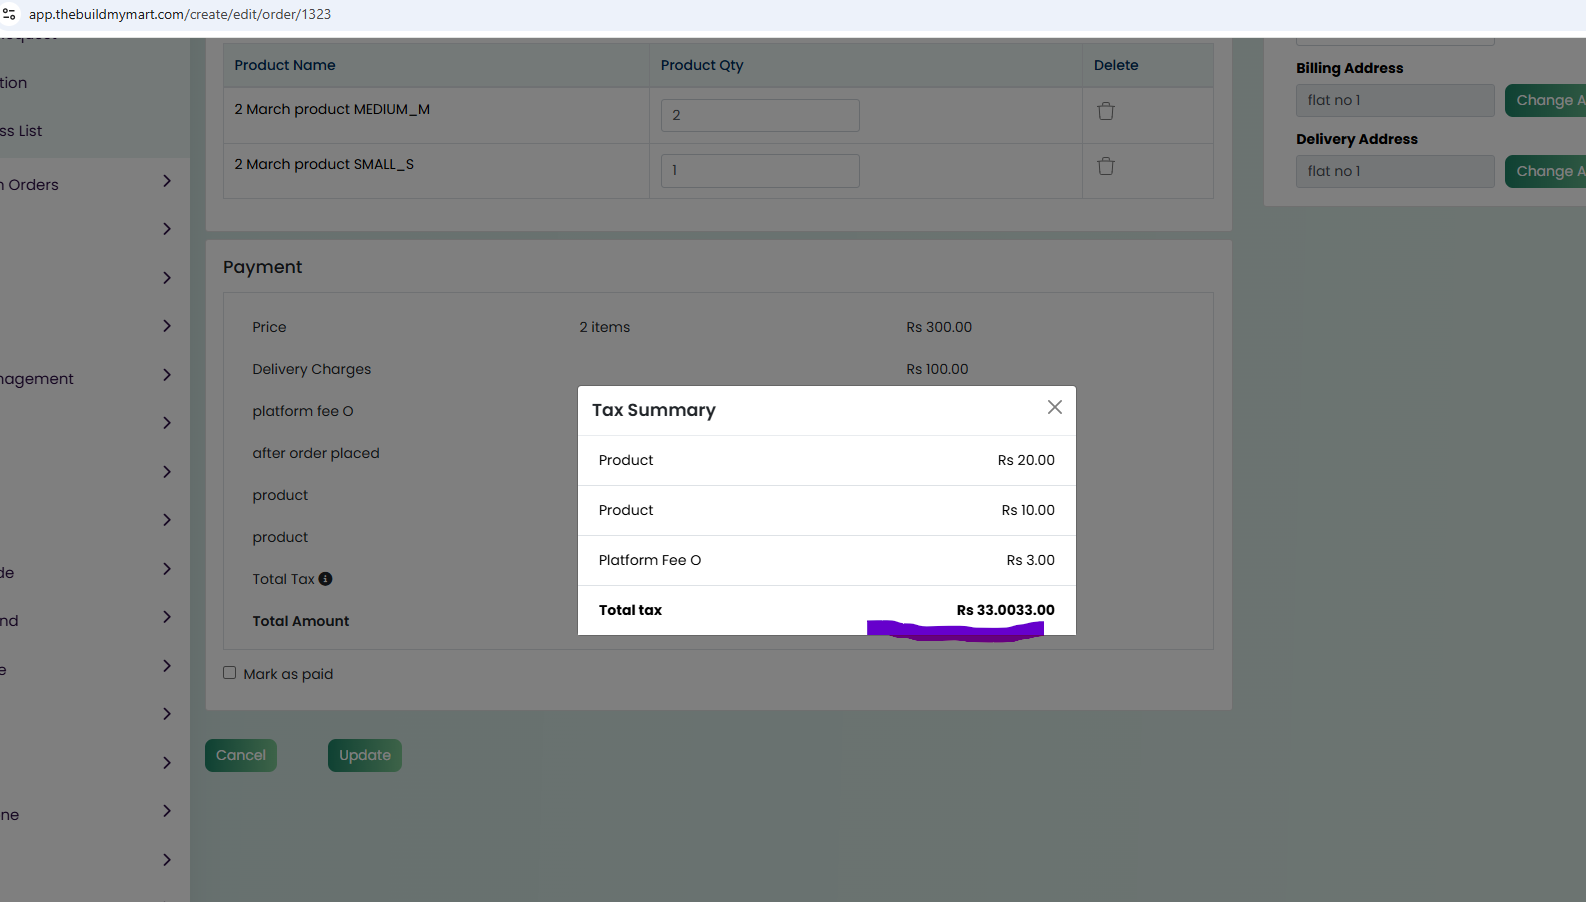Click the Rs 33.0033.00 total tax value

click(x=1005, y=610)
